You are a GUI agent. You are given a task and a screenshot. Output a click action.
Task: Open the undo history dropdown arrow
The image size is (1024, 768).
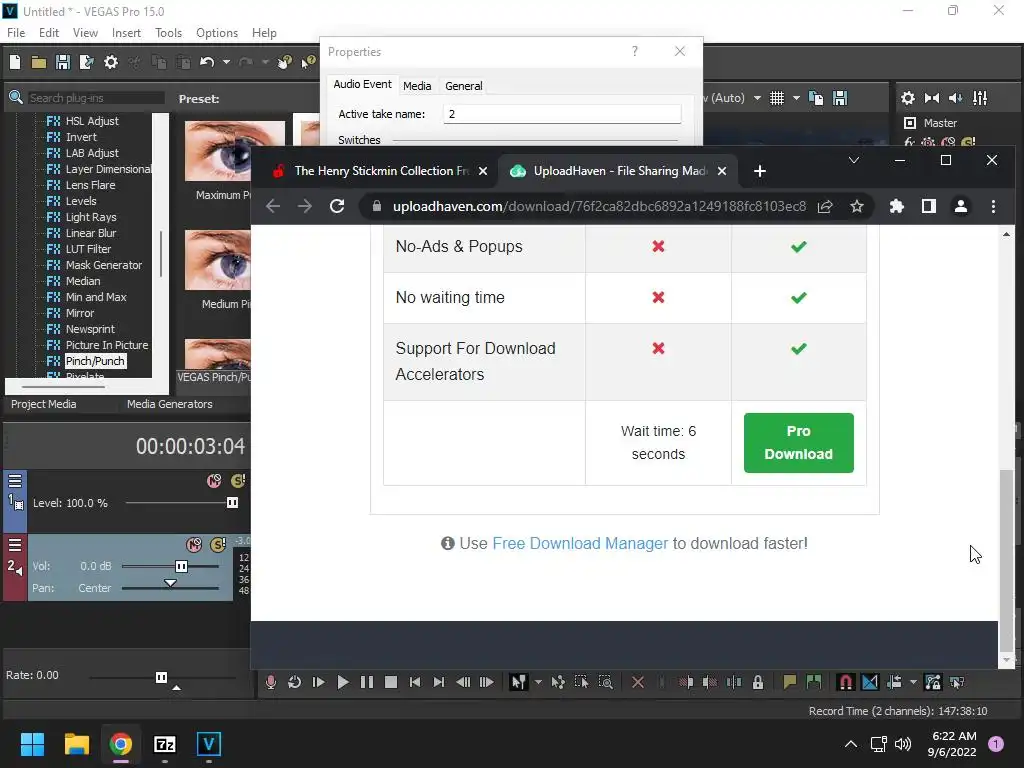[226, 62]
